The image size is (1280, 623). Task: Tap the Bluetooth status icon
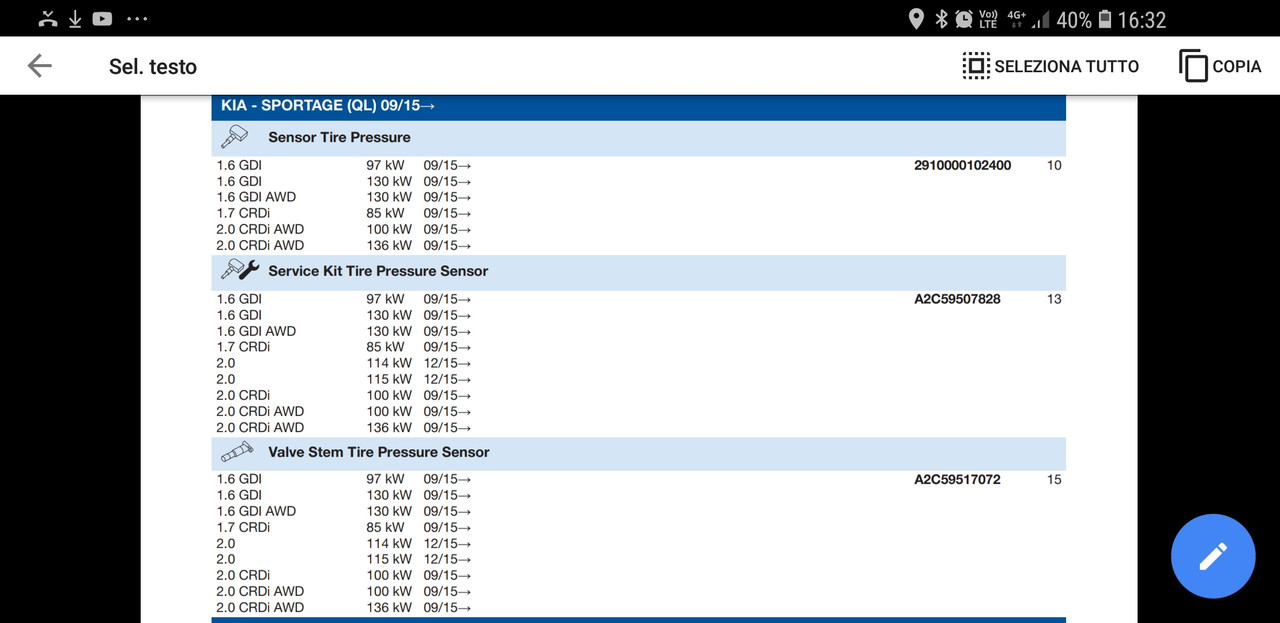pos(940,19)
